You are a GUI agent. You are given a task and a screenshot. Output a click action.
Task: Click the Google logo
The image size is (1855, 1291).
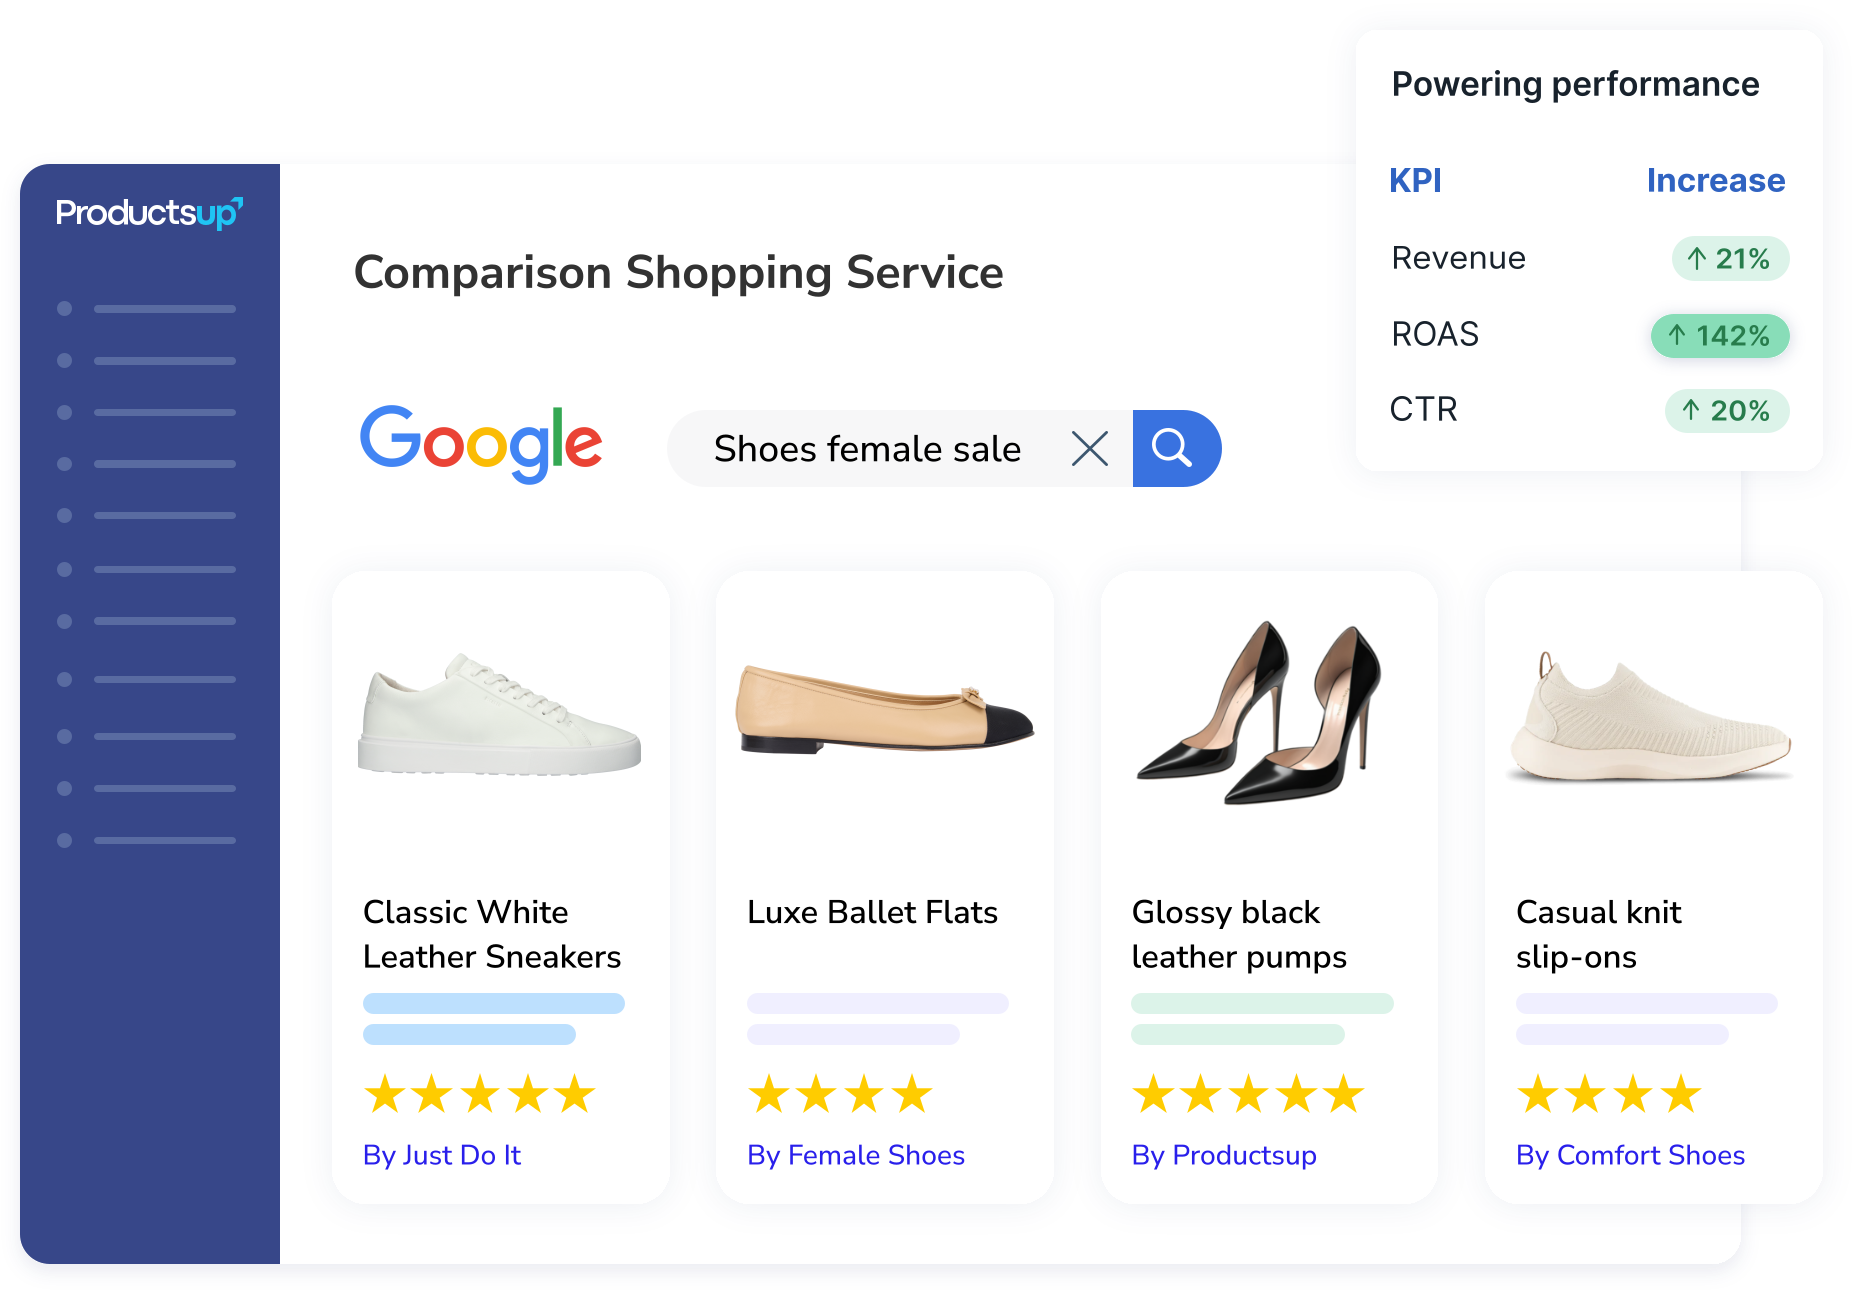click(x=481, y=444)
